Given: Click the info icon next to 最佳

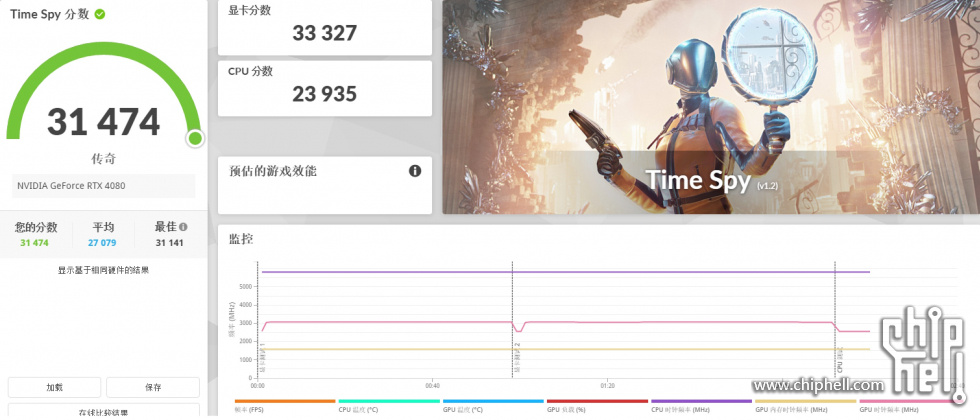Looking at the screenshot, I should point(183,228).
